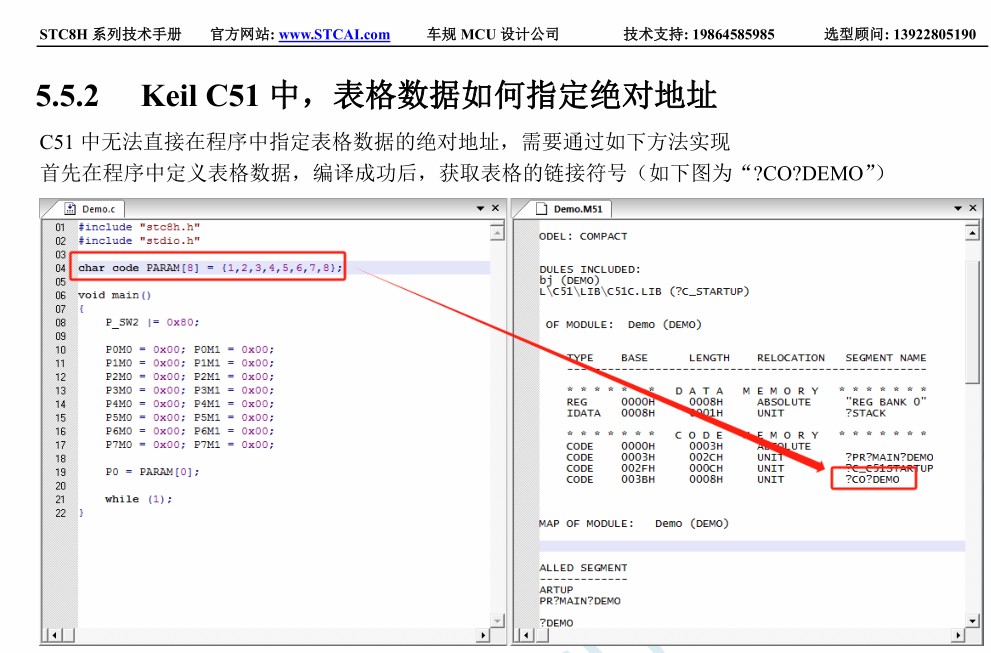
Task: Click the ALLED SEGMENT line
Action: pyautogui.click(x=583, y=568)
